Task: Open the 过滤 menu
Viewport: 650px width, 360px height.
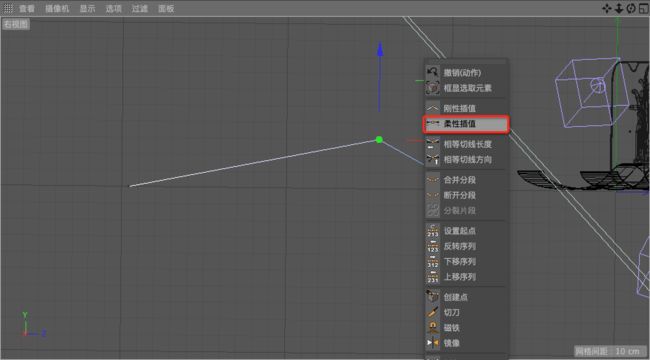Action: pyautogui.click(x=140, y=8)
